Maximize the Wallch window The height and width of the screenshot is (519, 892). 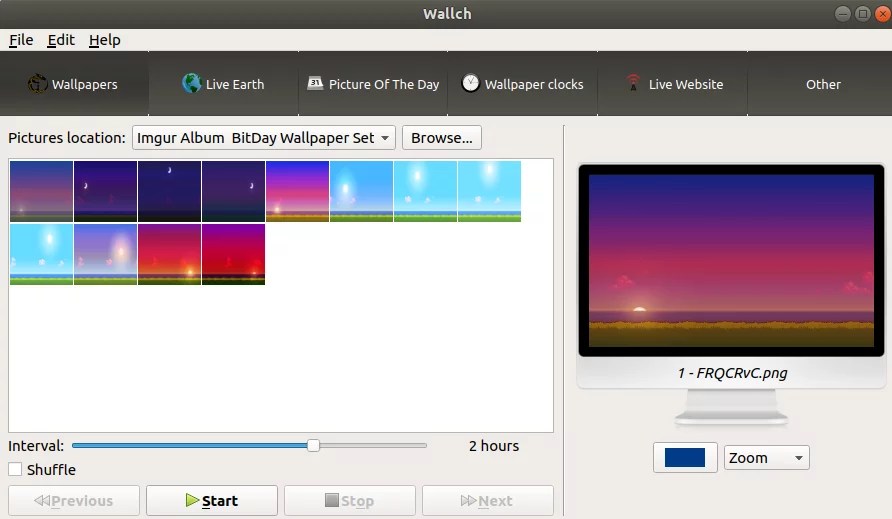click(x=863, y=14)
